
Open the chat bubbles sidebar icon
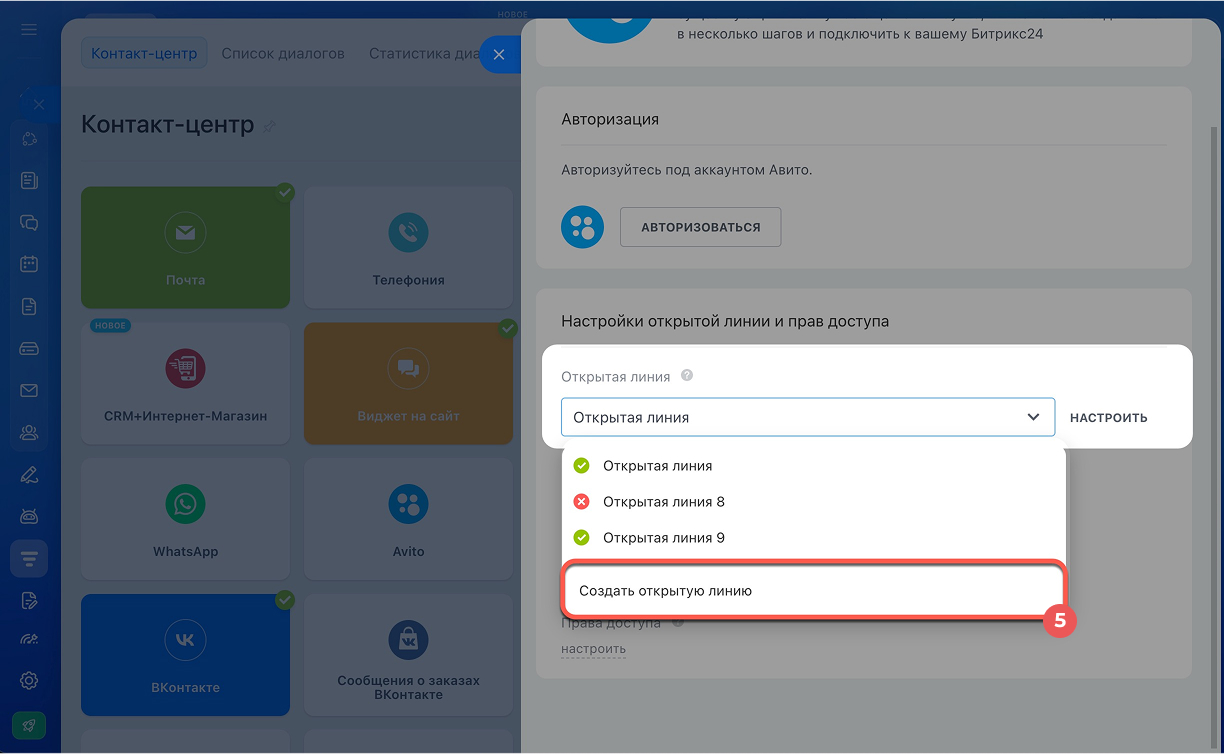pos(29,223)
